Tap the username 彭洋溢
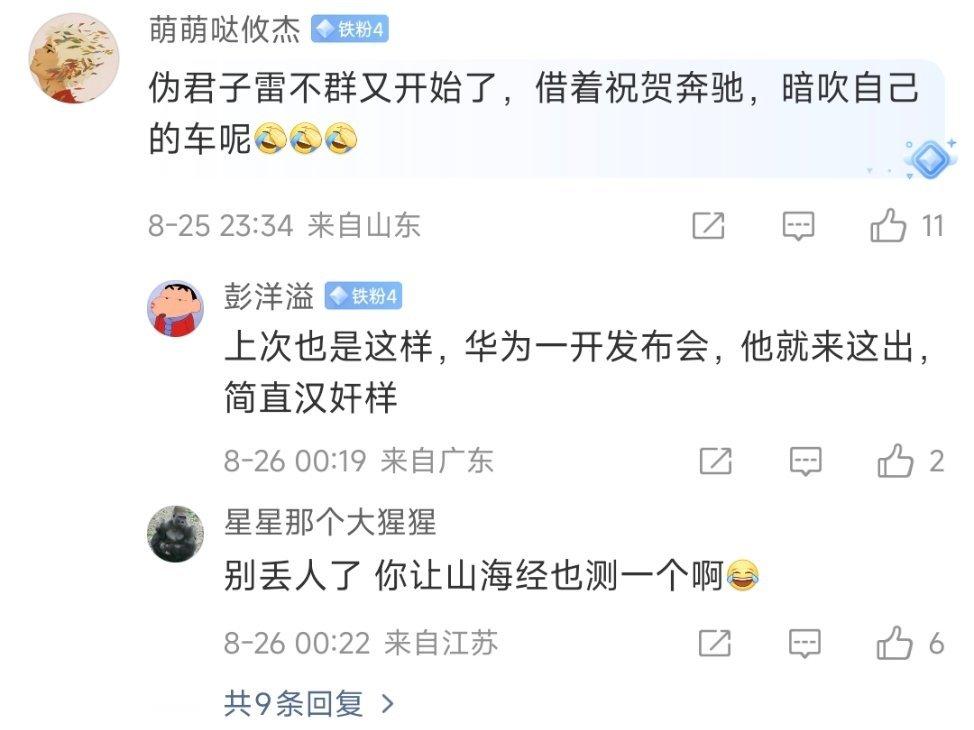The height and width of the screenshot is (730, 974). coord(269,296)
